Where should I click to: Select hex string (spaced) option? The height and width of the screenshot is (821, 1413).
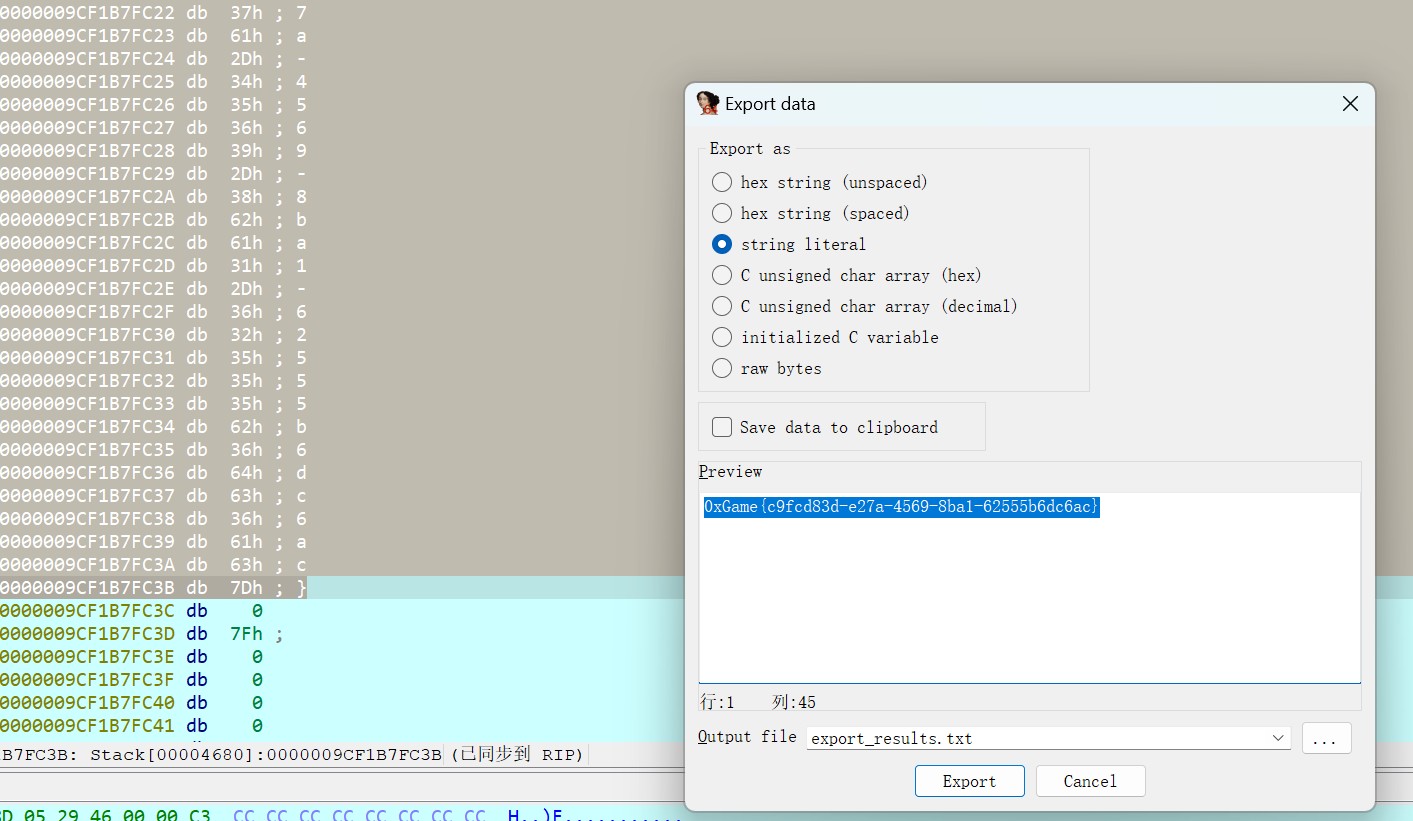[x=722, y=213]
